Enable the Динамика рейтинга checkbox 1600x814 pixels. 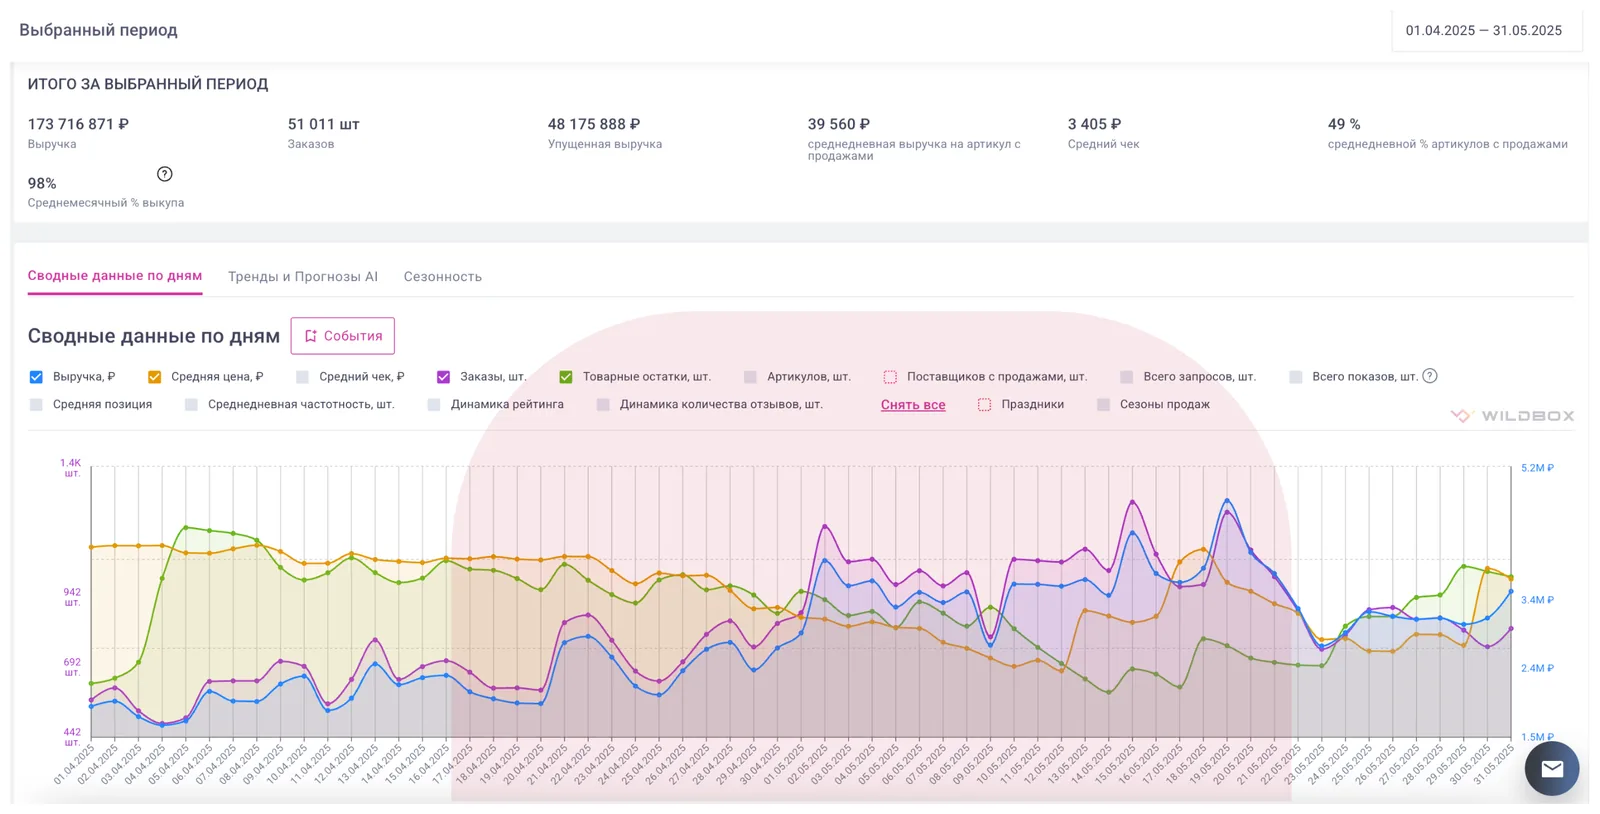(x=434, y=405)
